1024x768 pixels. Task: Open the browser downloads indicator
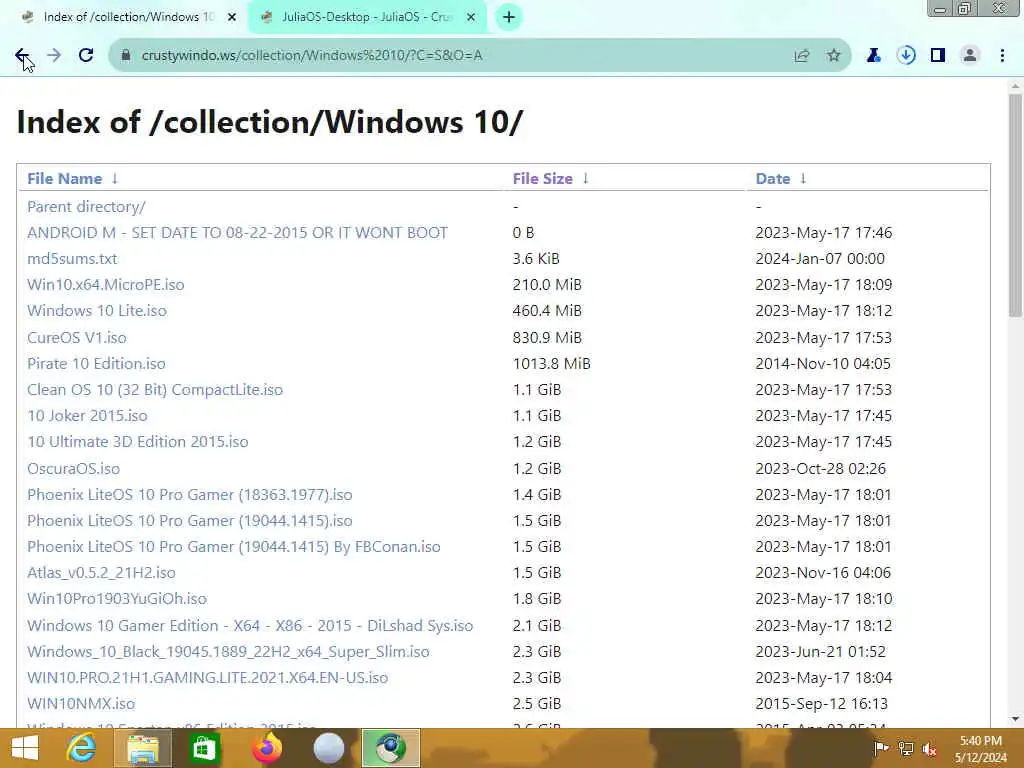[x=906, y=56]
